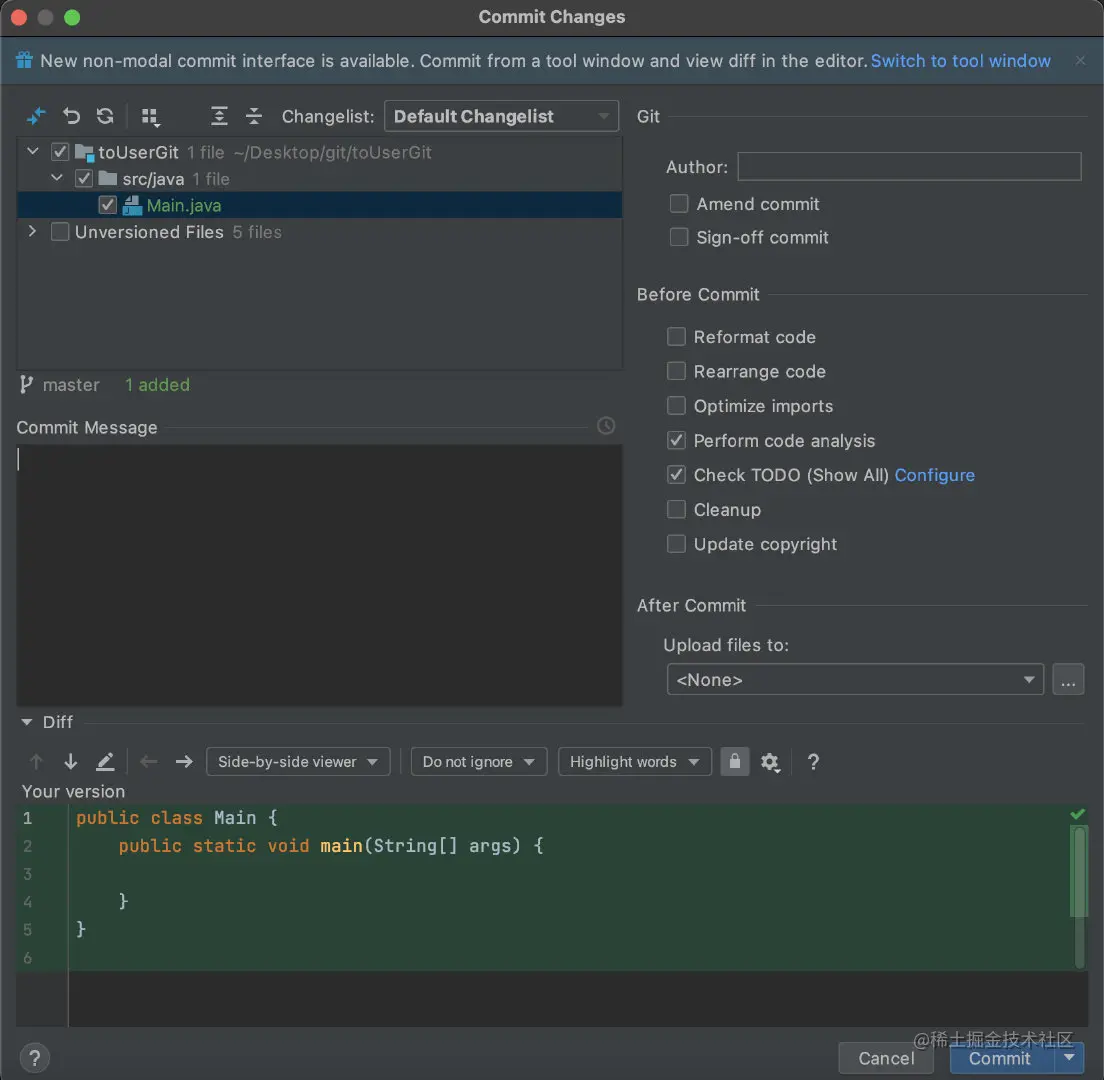This screenshot has width=1104, height=1080.
Task: Close the non-modal commit notification banner
Action: [1080, 61]
